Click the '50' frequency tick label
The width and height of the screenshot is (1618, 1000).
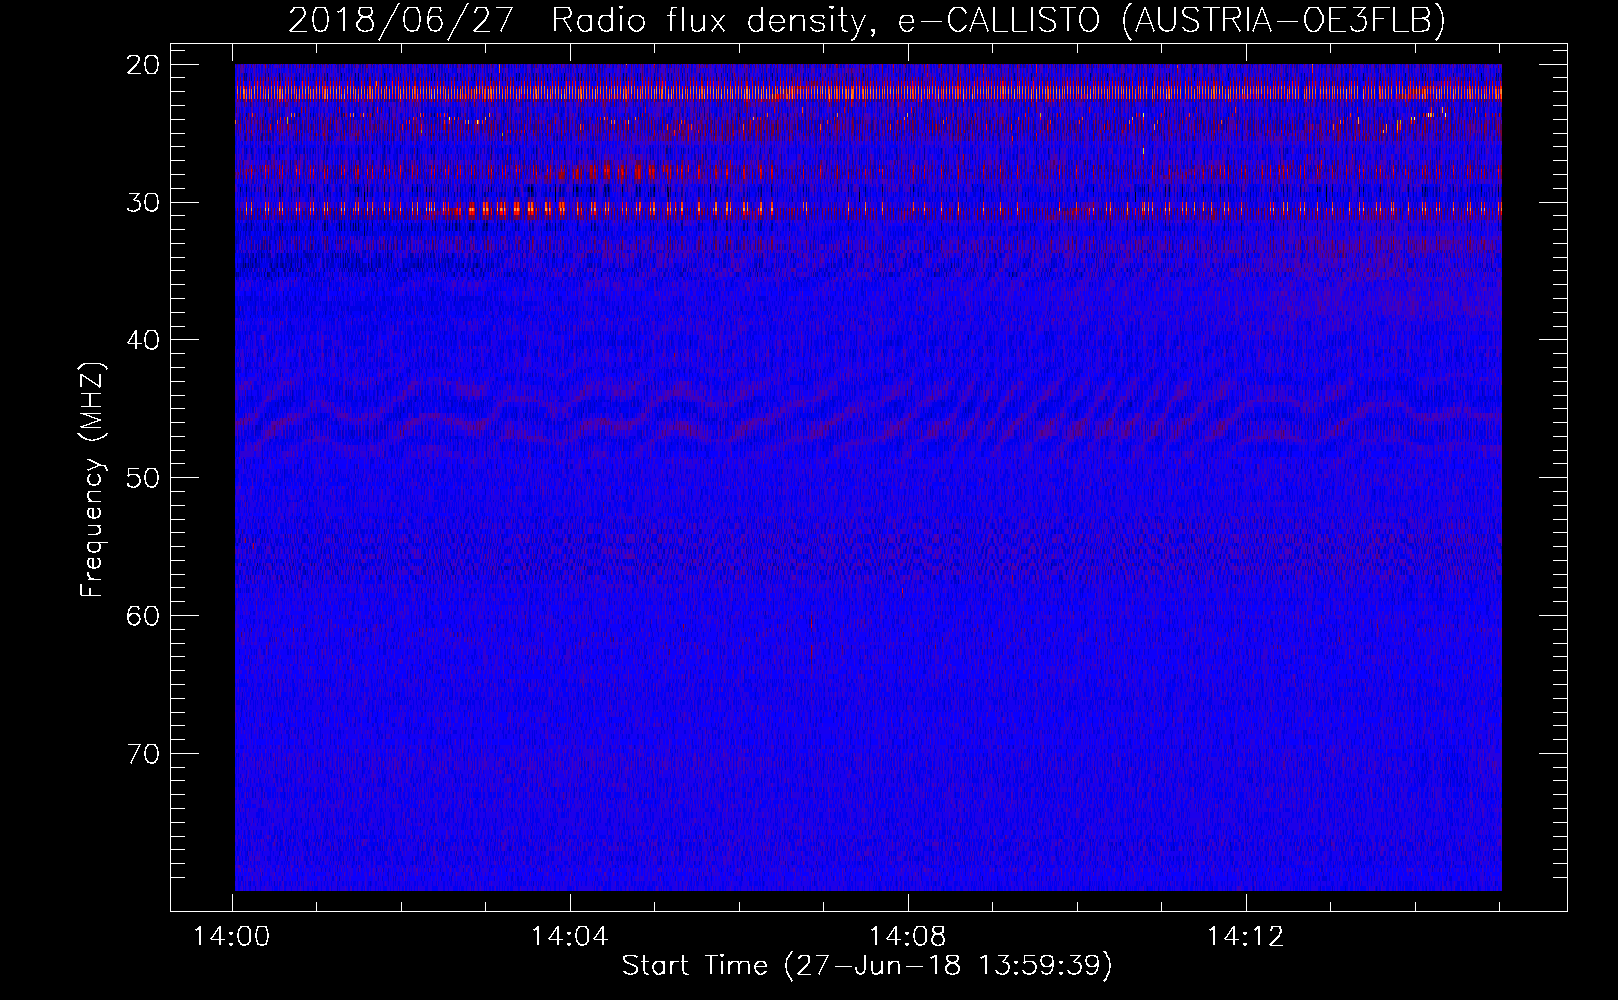pos(144,477)
